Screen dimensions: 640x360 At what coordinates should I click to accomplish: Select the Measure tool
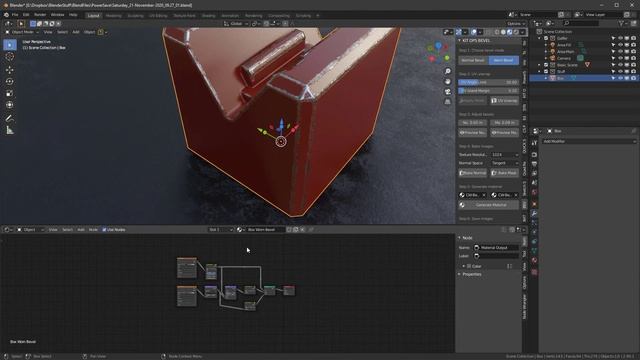coord(10,131)
